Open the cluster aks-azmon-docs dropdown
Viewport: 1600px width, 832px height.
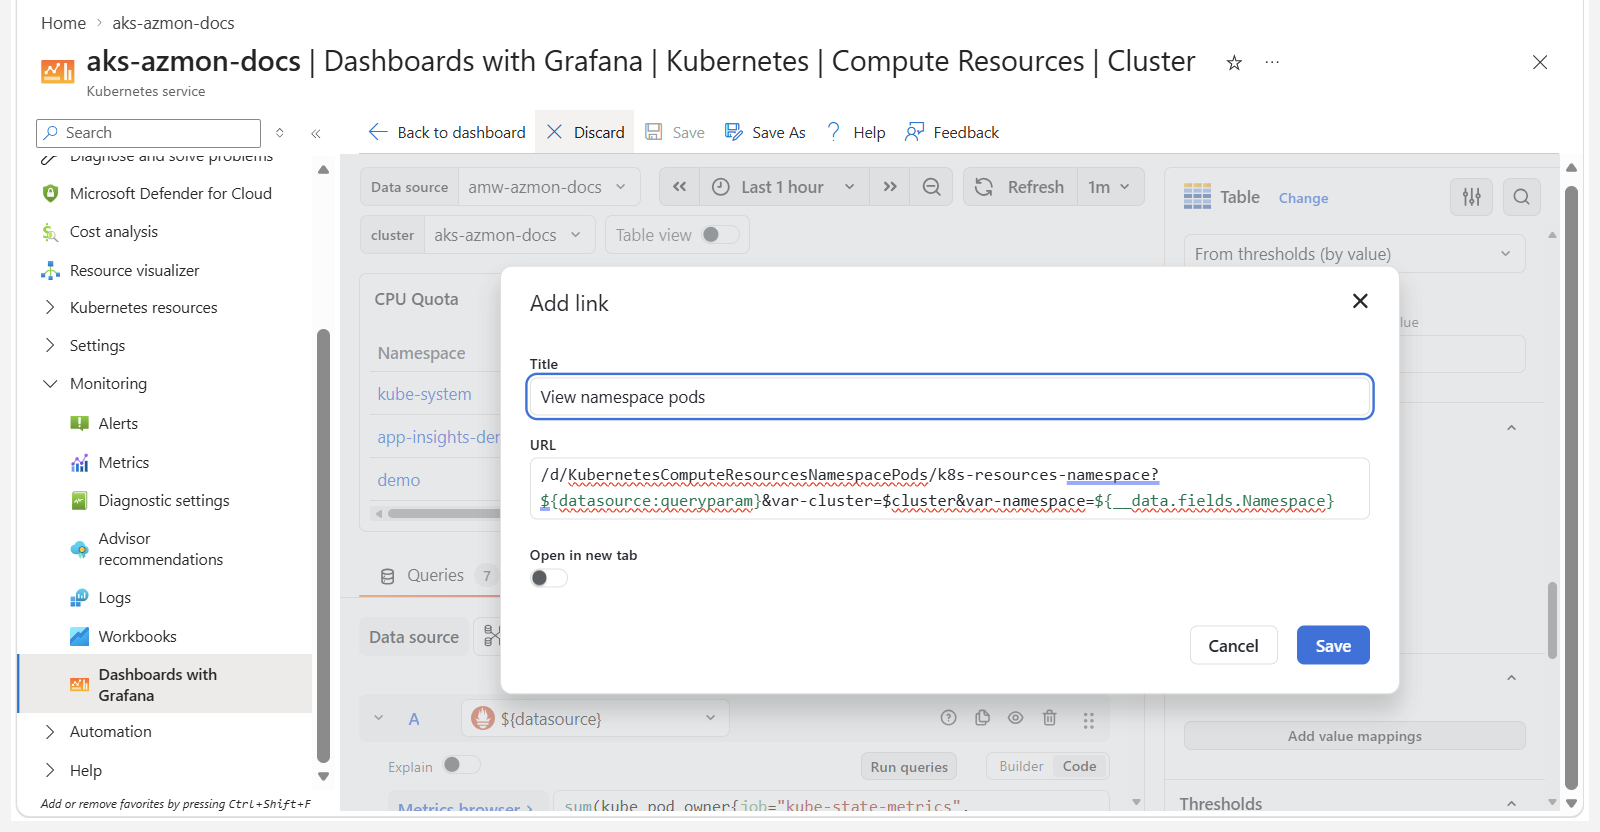coord(509,235)
